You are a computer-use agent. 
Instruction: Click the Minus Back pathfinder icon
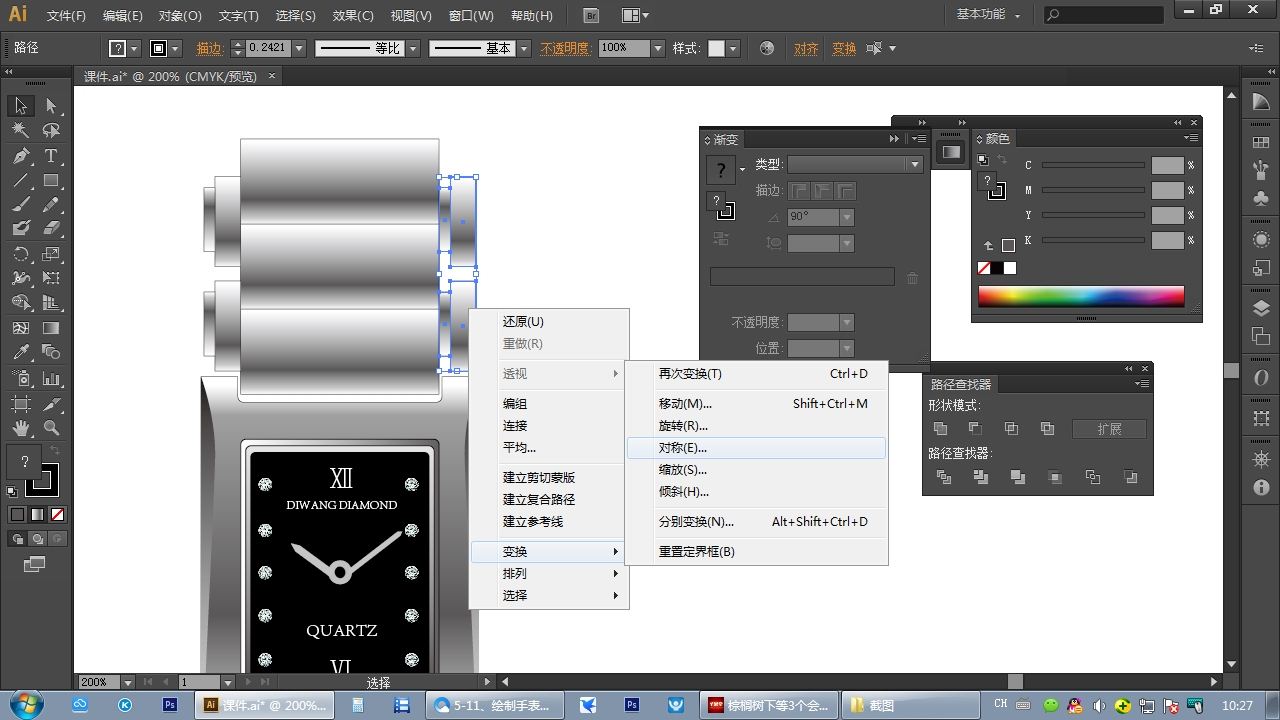(x=1130, y=477)
